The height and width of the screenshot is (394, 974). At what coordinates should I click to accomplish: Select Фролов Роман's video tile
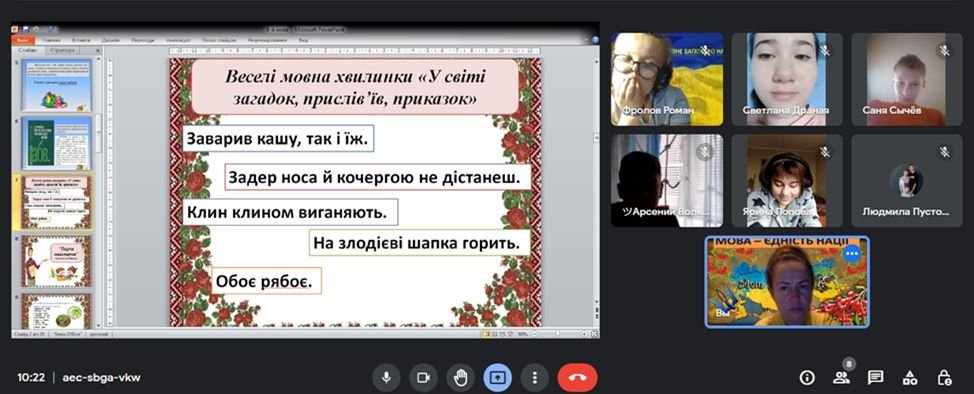tap(667, 79)
